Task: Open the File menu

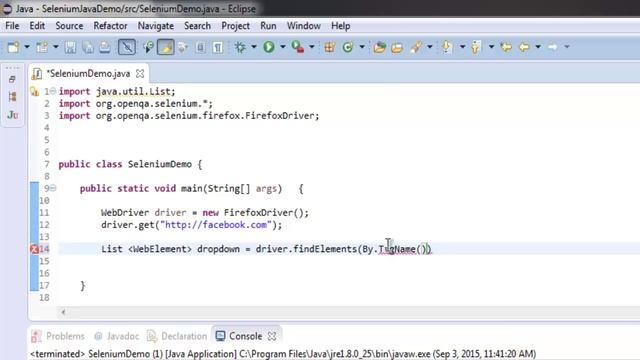Action: pos(12,26)
